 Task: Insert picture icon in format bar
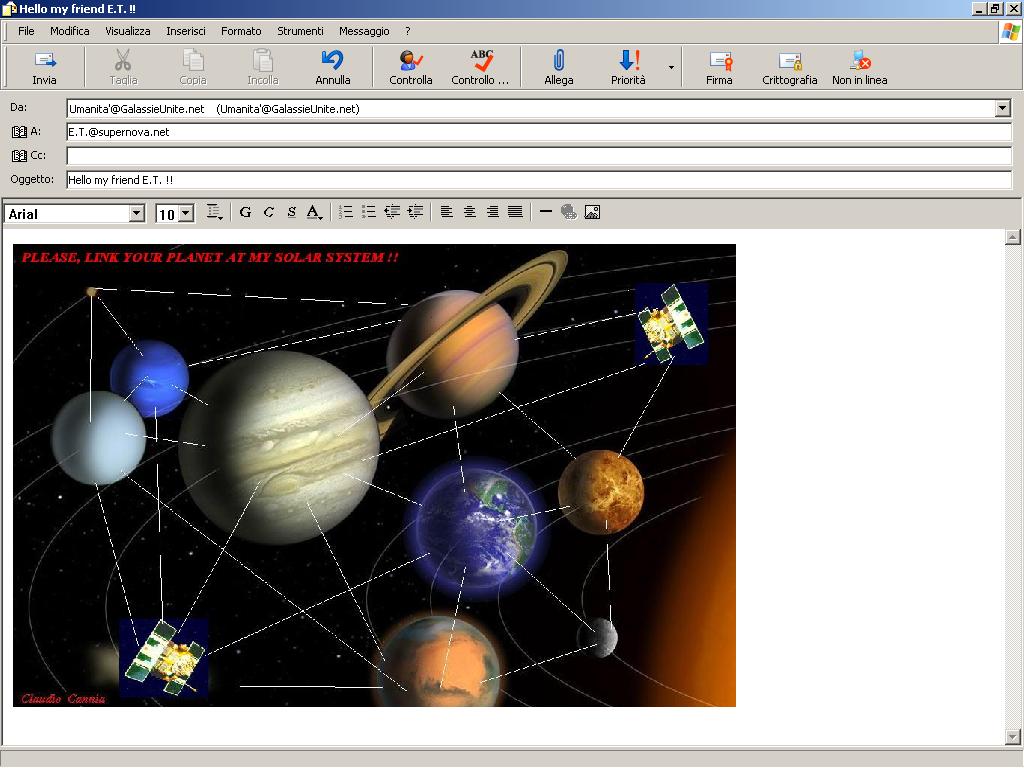click(592, 212)
